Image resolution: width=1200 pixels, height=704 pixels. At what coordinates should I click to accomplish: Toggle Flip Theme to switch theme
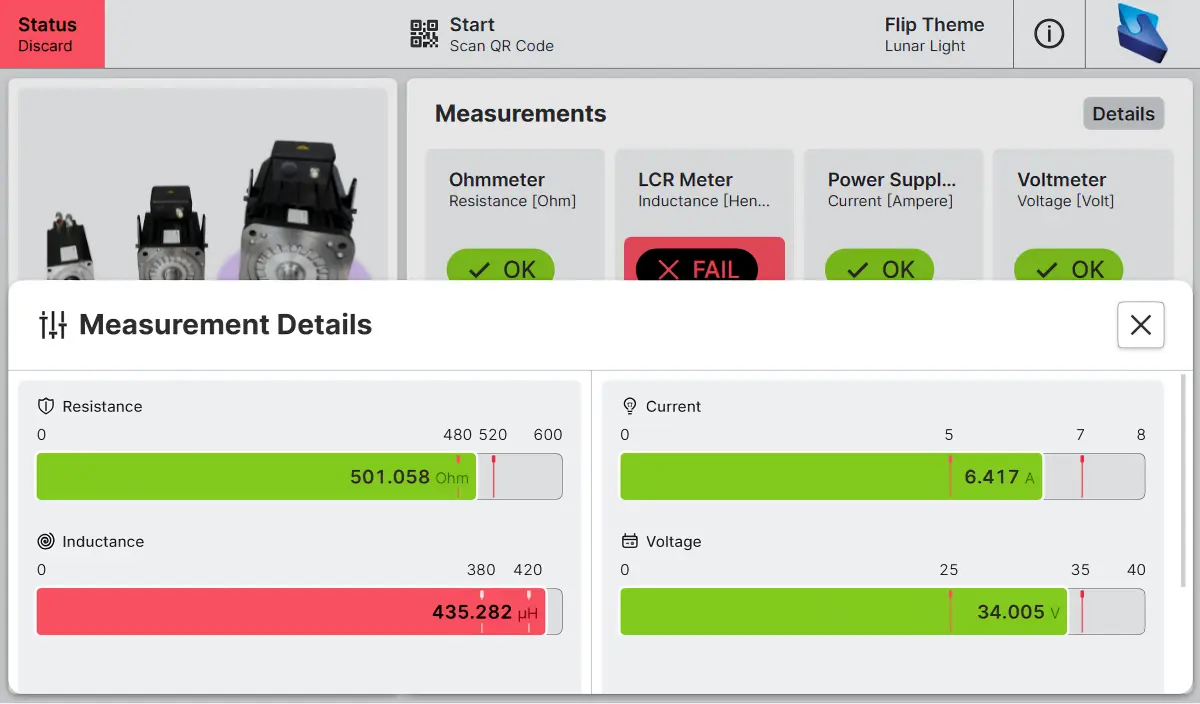(933, 34)
